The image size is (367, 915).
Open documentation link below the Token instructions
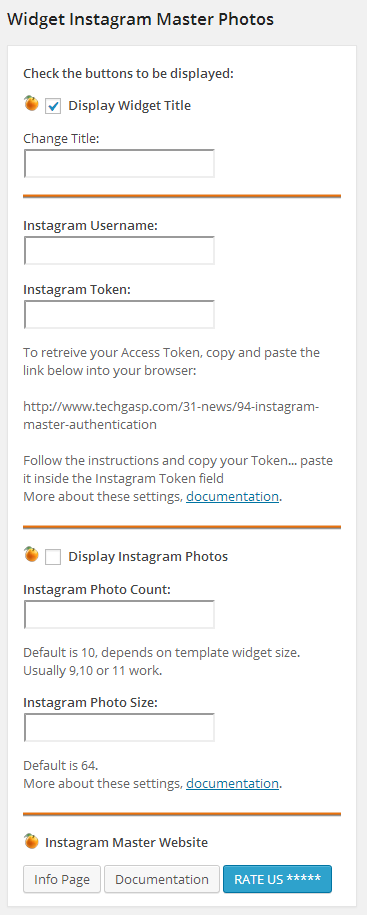[x=232, y=497]
